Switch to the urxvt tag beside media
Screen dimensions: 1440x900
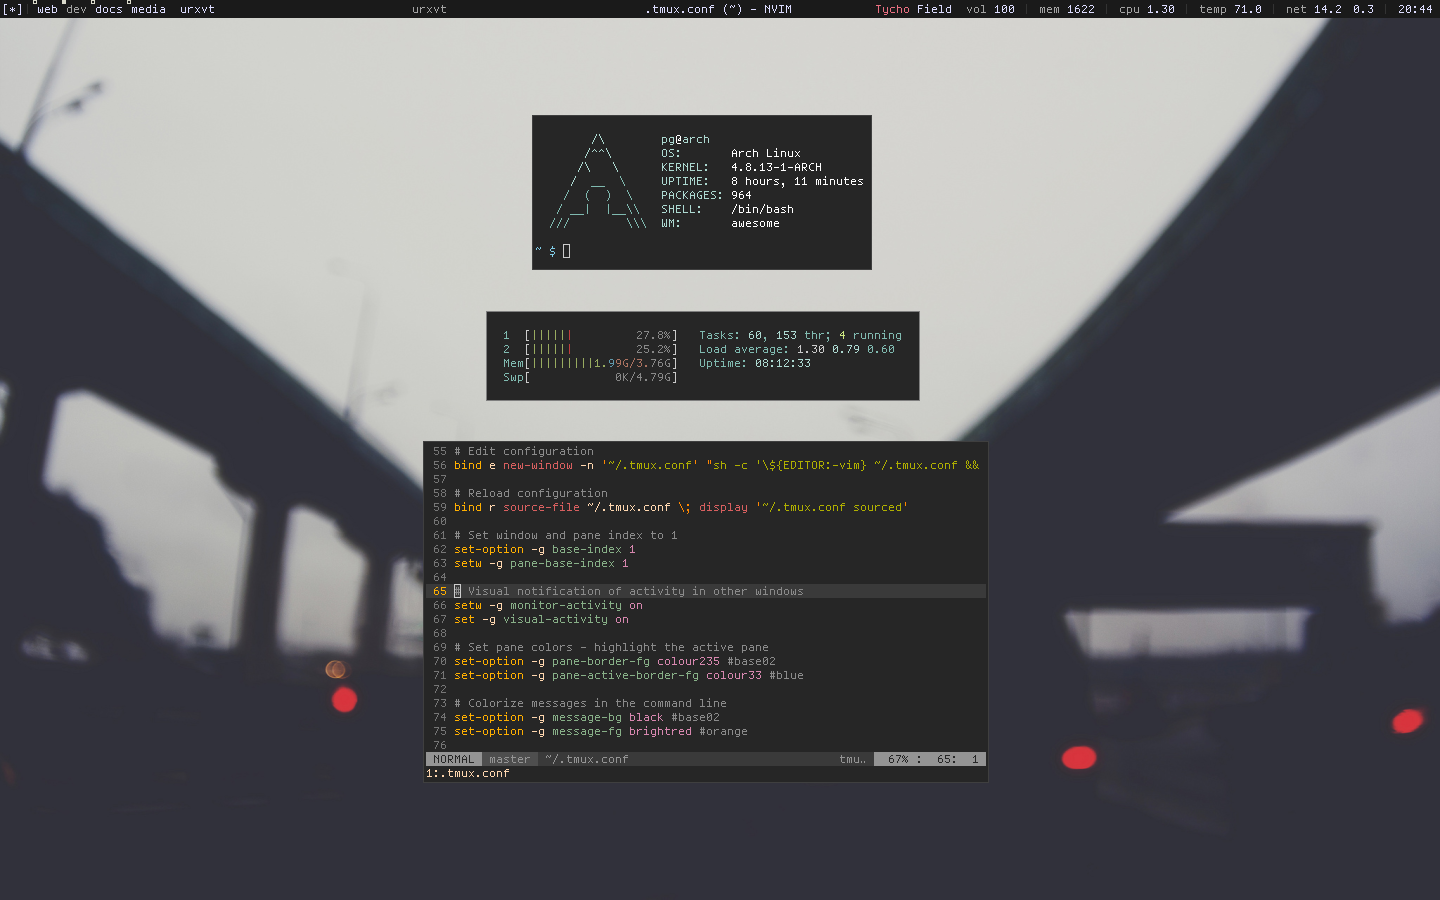197,9
